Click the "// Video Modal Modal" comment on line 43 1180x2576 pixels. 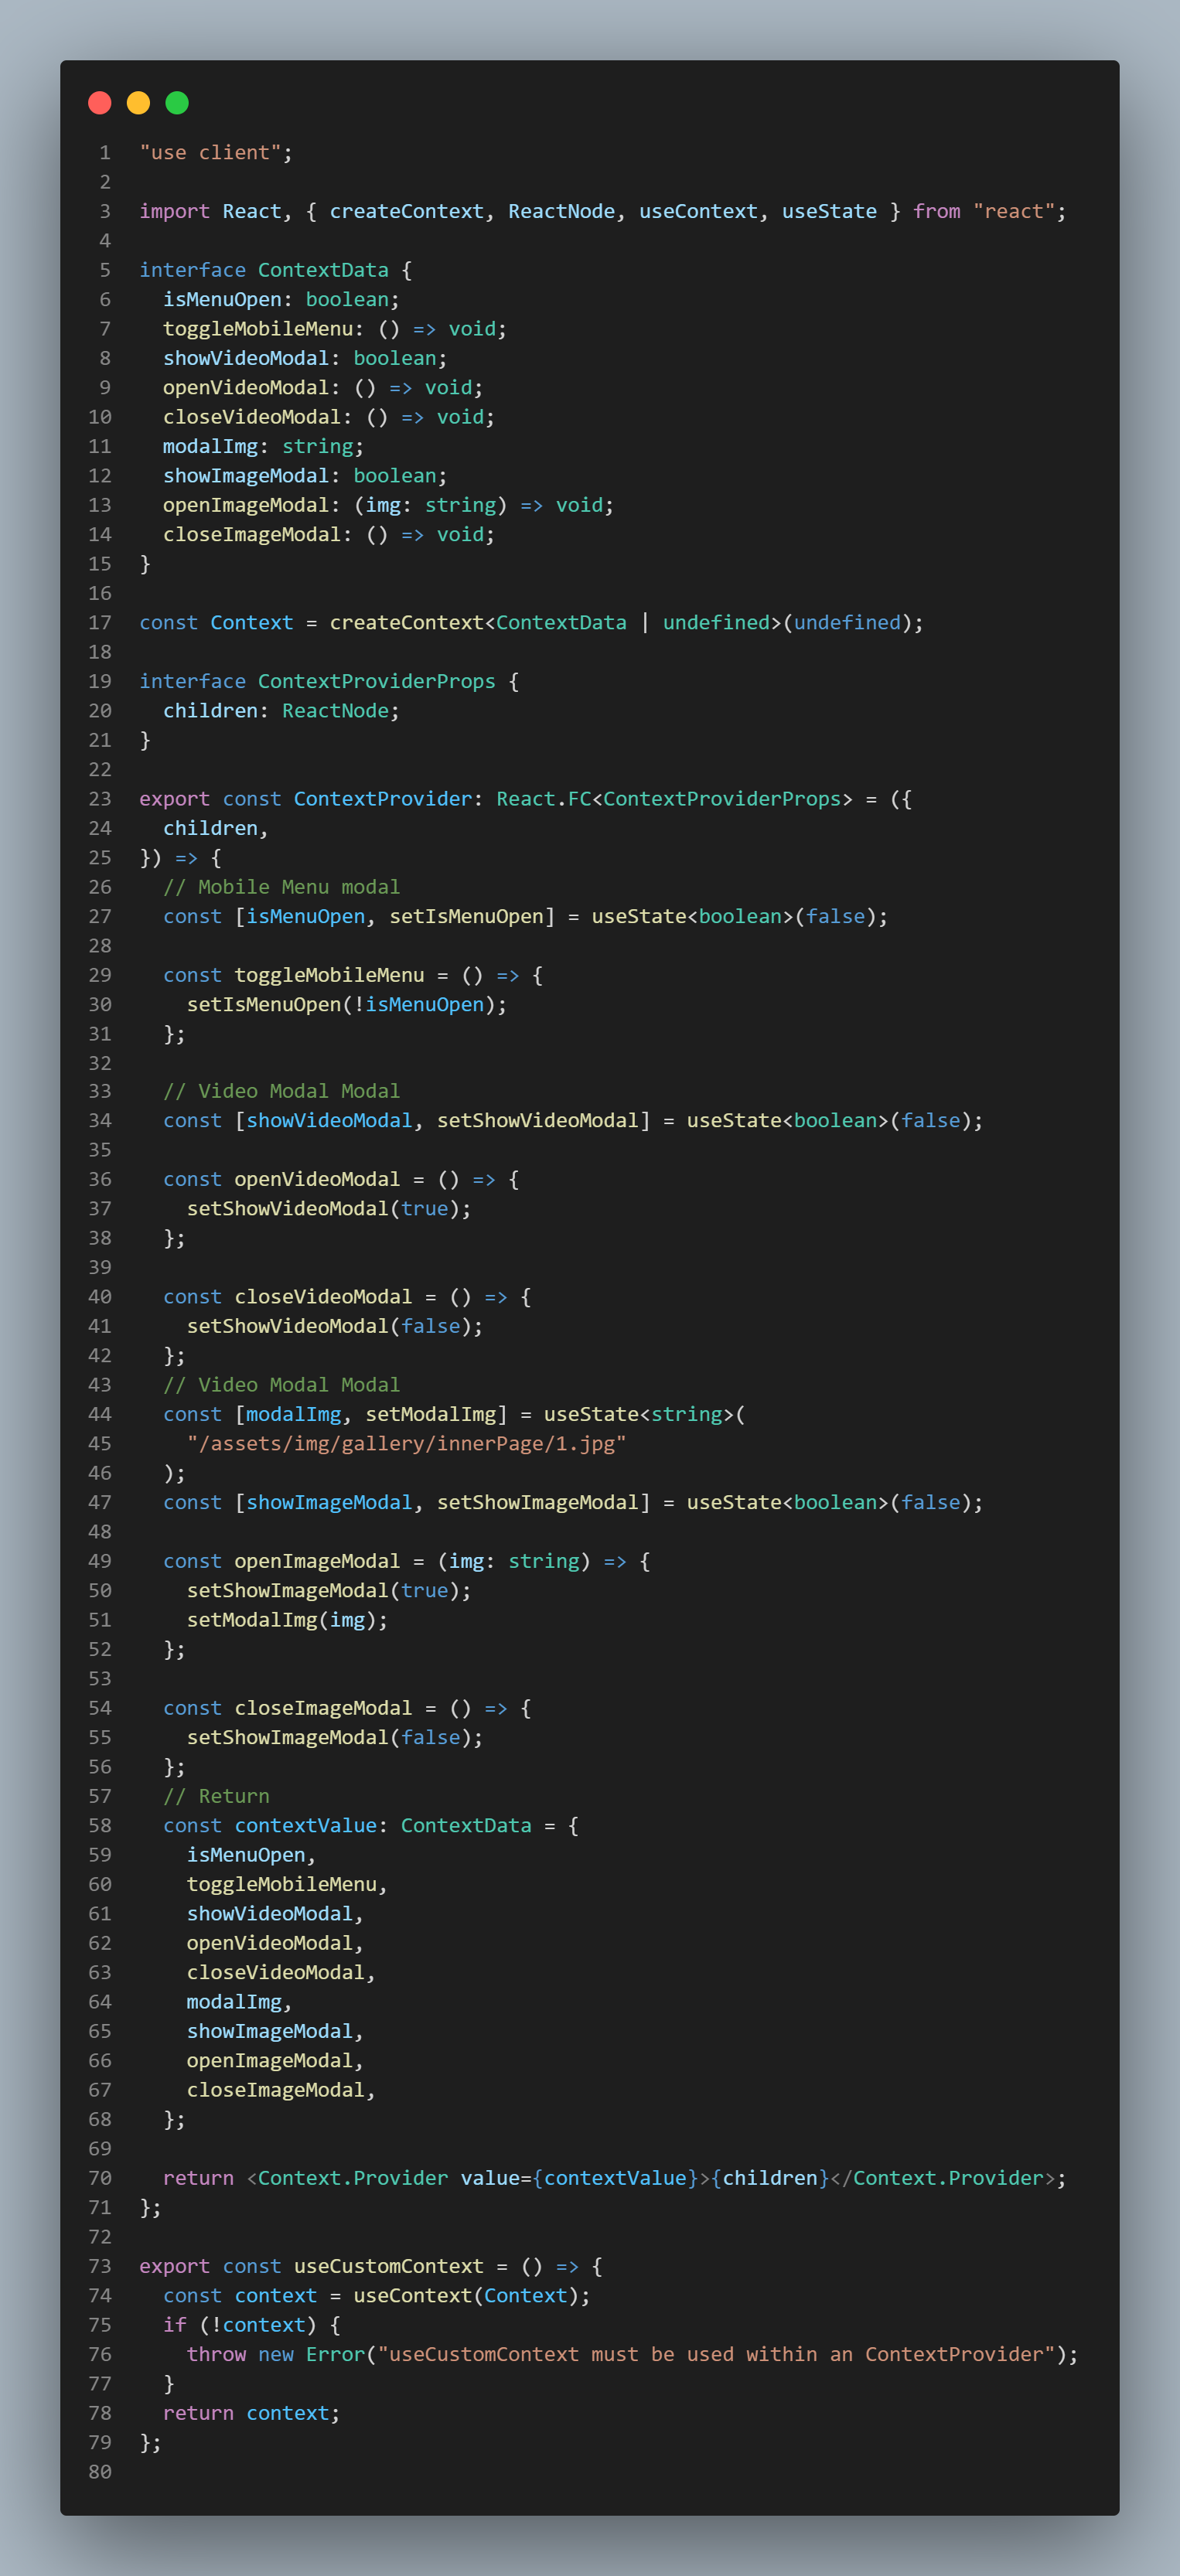(x=281, y=1385)
